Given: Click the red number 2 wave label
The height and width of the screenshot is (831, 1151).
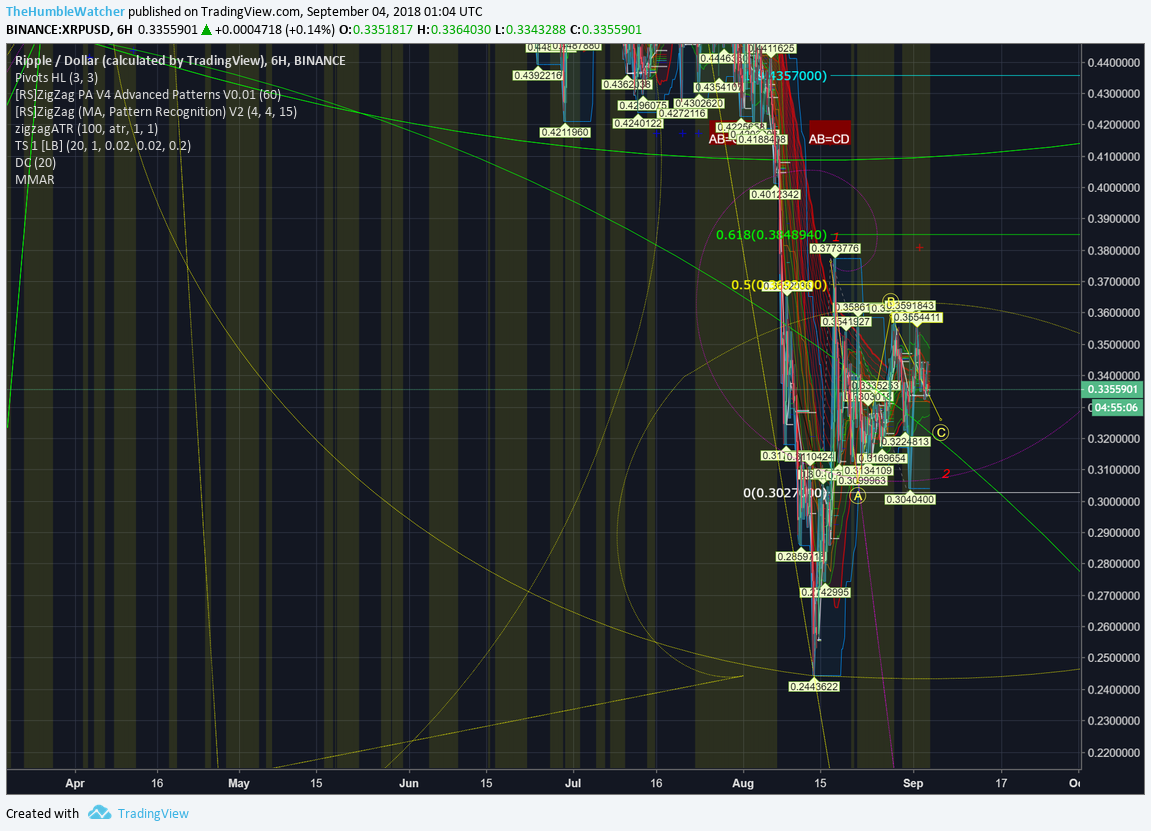Looking at the screenshot, I should (946, 473).
